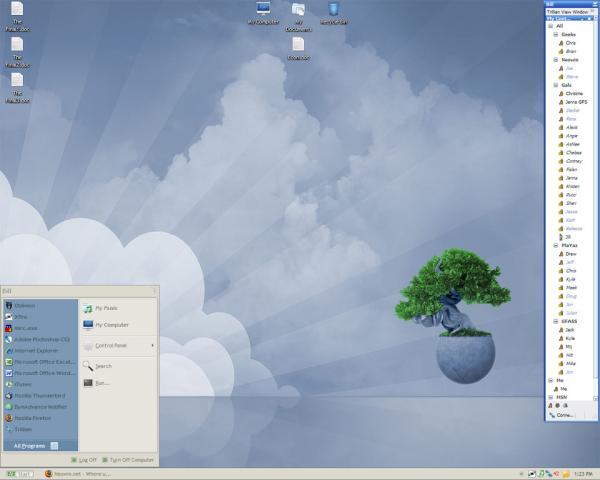Collapse the Gals contact group

tap(556, 85)
